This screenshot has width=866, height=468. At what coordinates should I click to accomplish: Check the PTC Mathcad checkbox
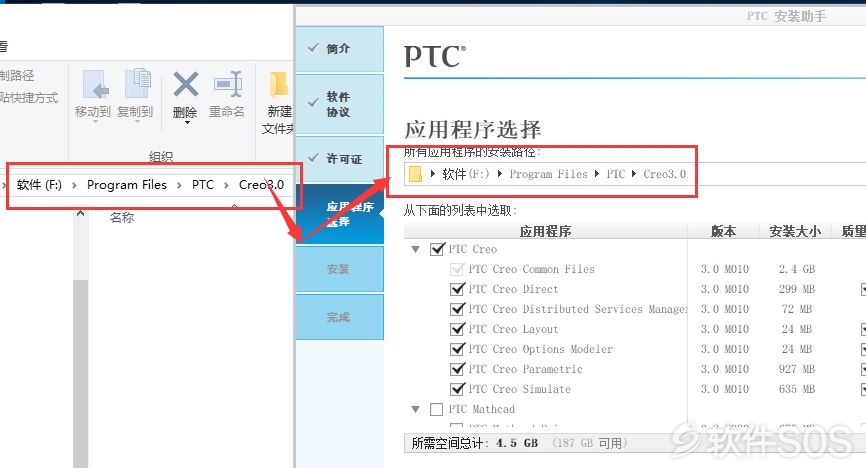point(437,409)
